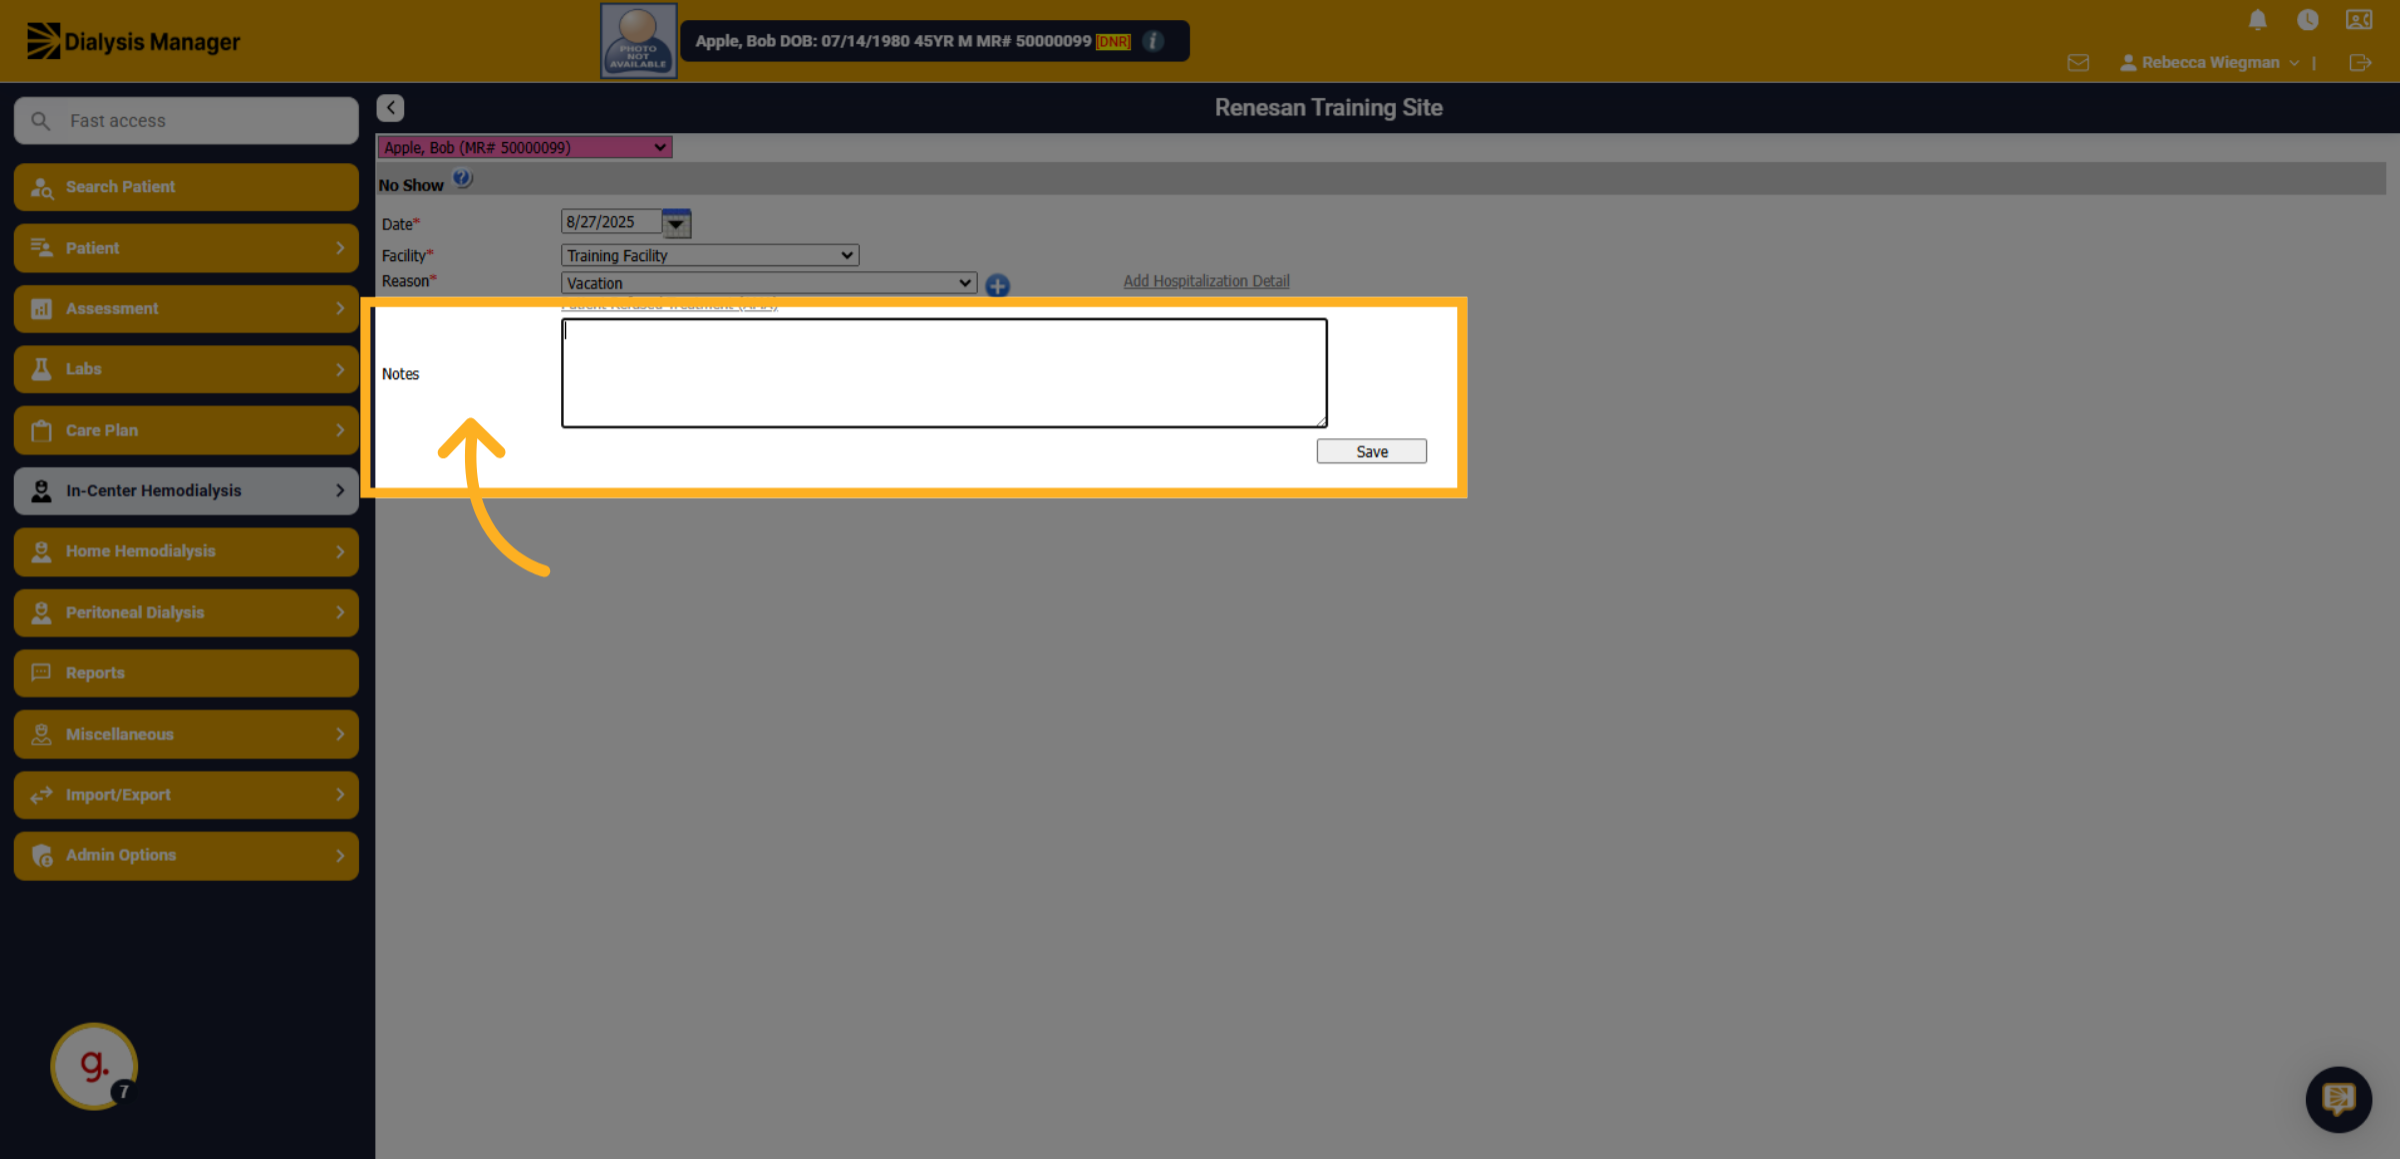
Task: Open the Rebecca Wiegman user menu
Action: [x=2210, y=63]
